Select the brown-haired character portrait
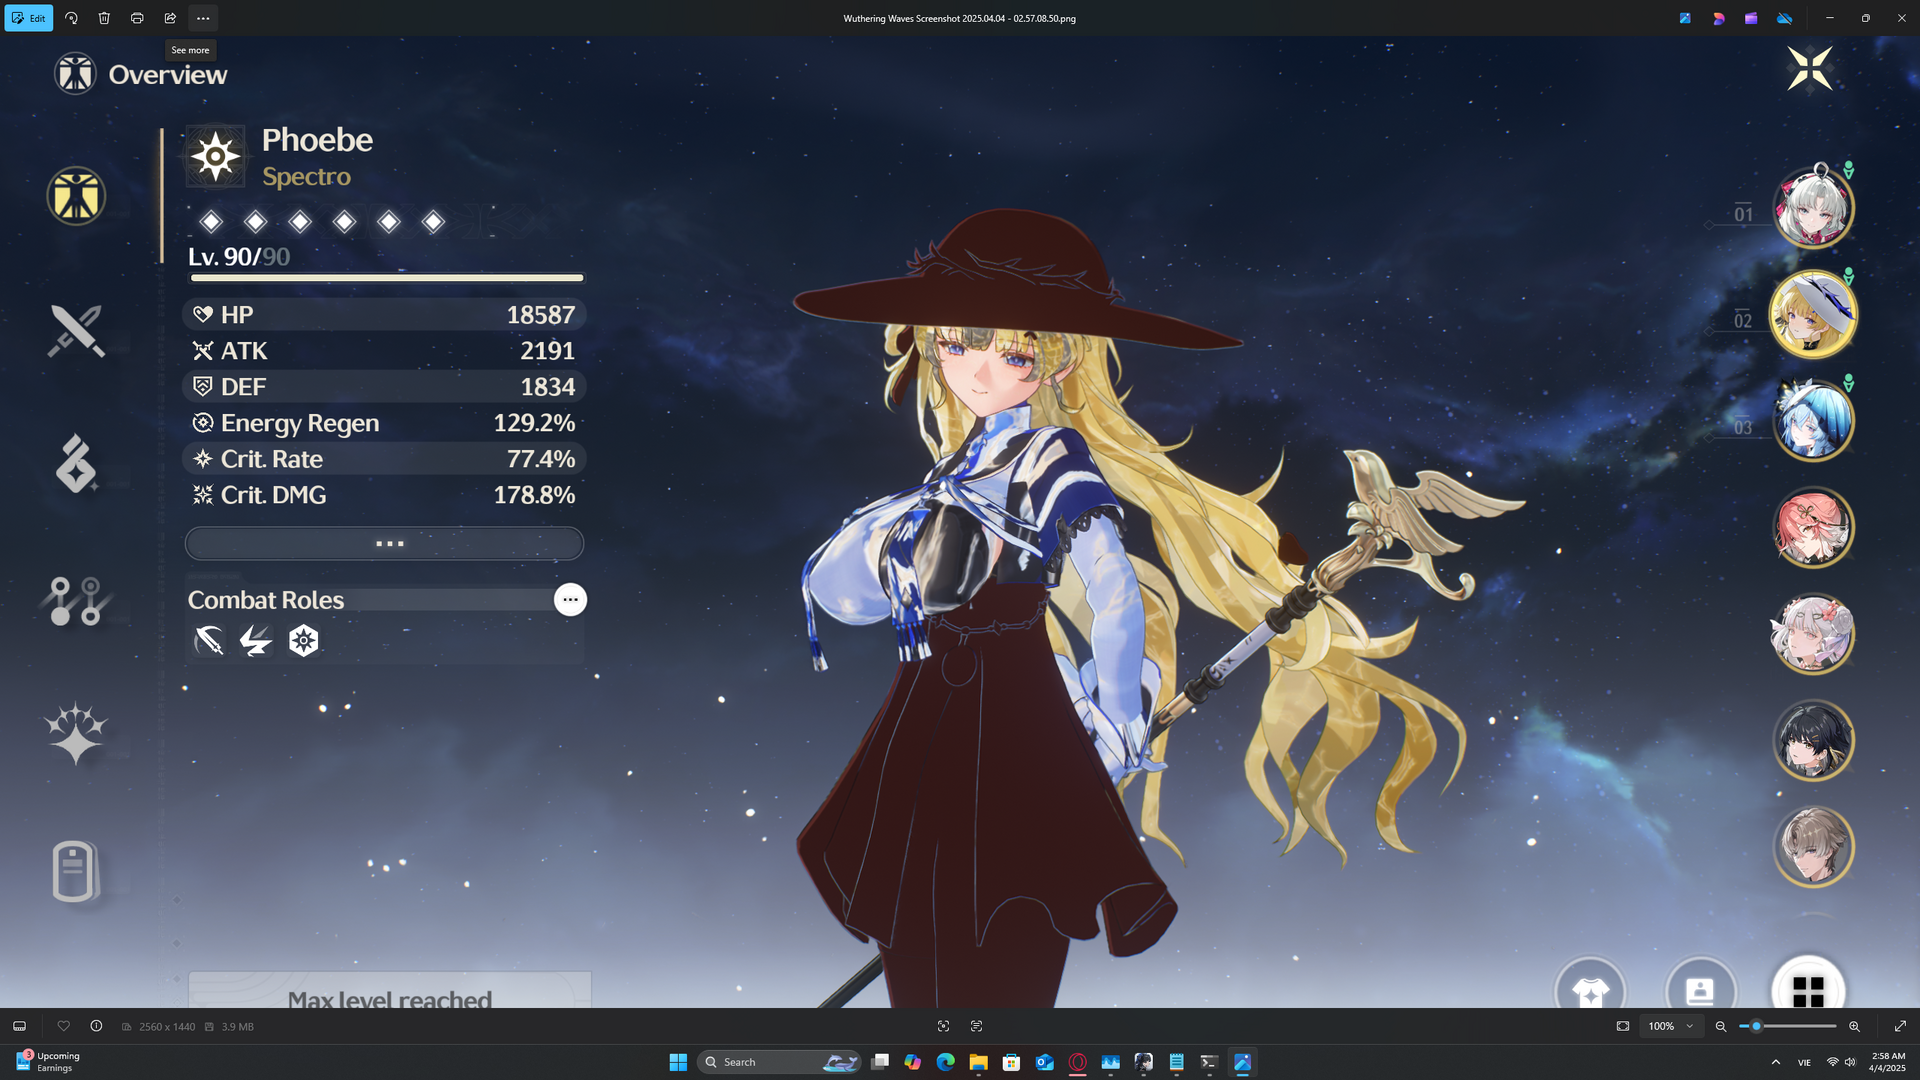This screenshot has height=1080, width=1920. [1813, 847]
